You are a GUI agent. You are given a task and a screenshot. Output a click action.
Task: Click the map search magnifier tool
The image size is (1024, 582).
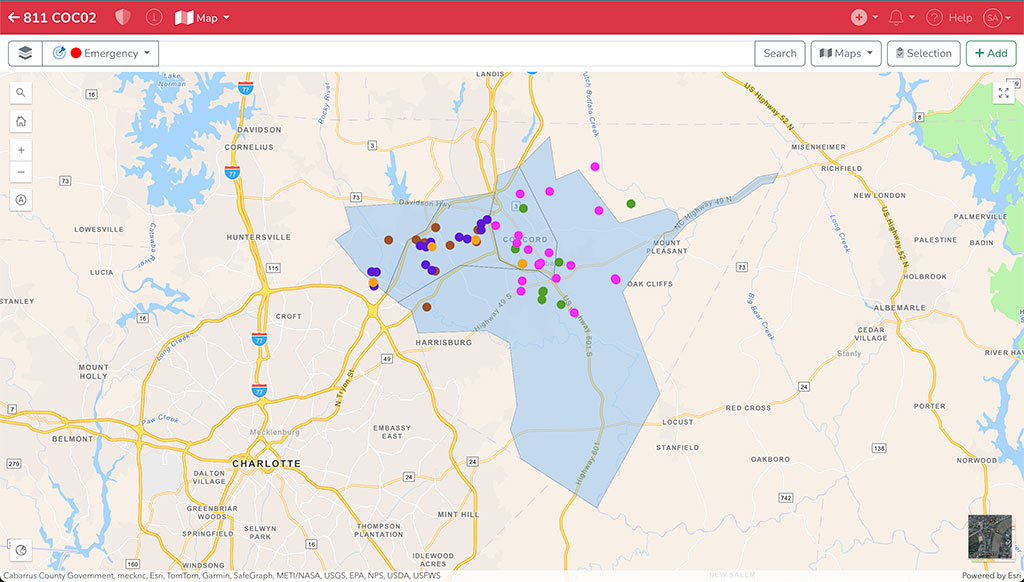tap(21, 93)
